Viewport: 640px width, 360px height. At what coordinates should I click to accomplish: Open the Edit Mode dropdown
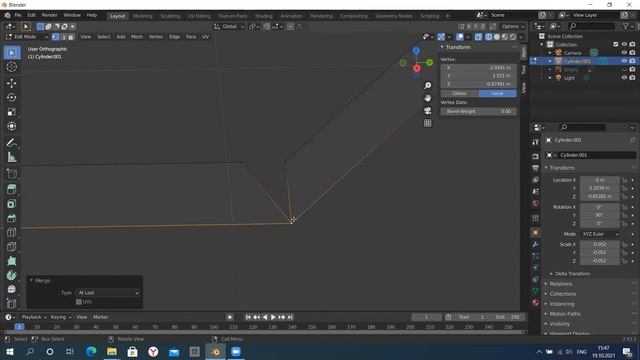[x=27, y=37]
